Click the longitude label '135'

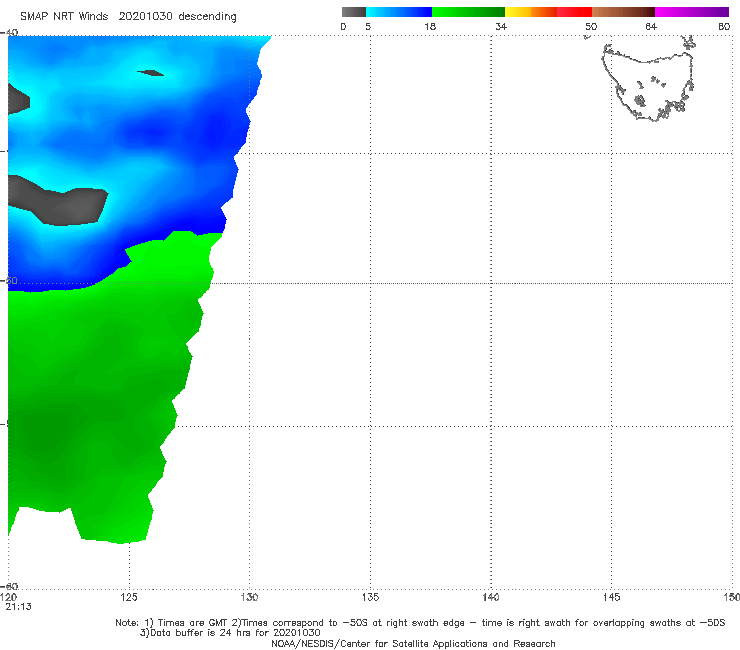[370, 598]
